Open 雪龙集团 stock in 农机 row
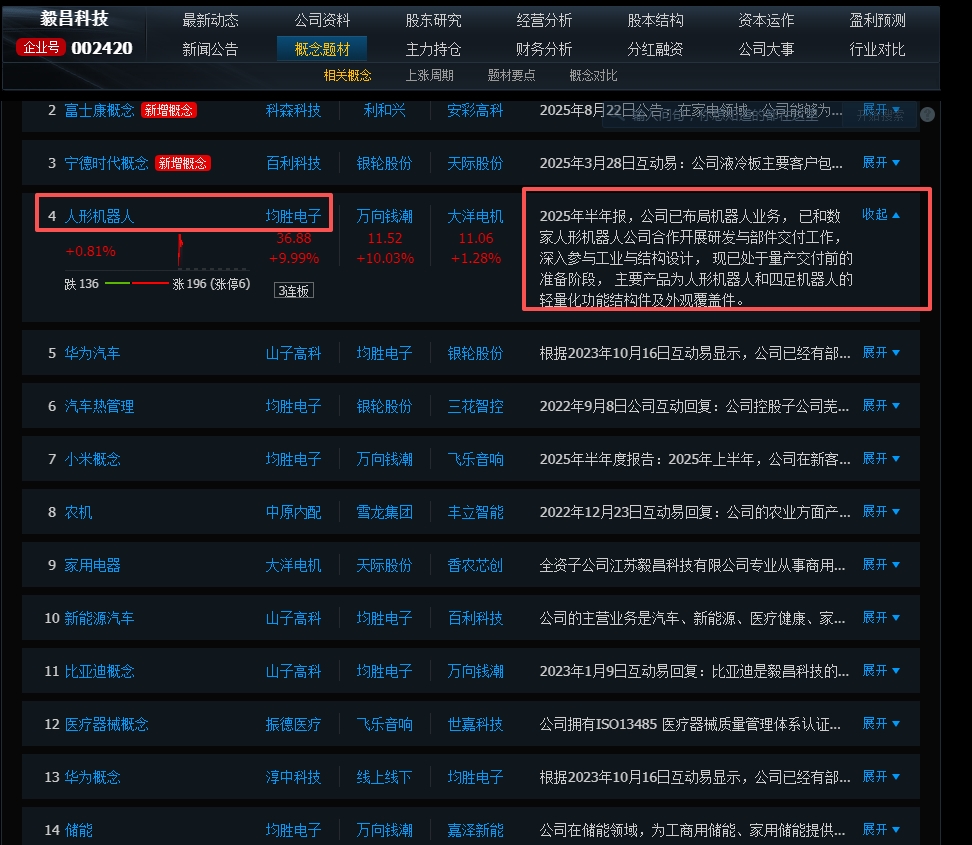The image size is (972, 845). point(384,512)
